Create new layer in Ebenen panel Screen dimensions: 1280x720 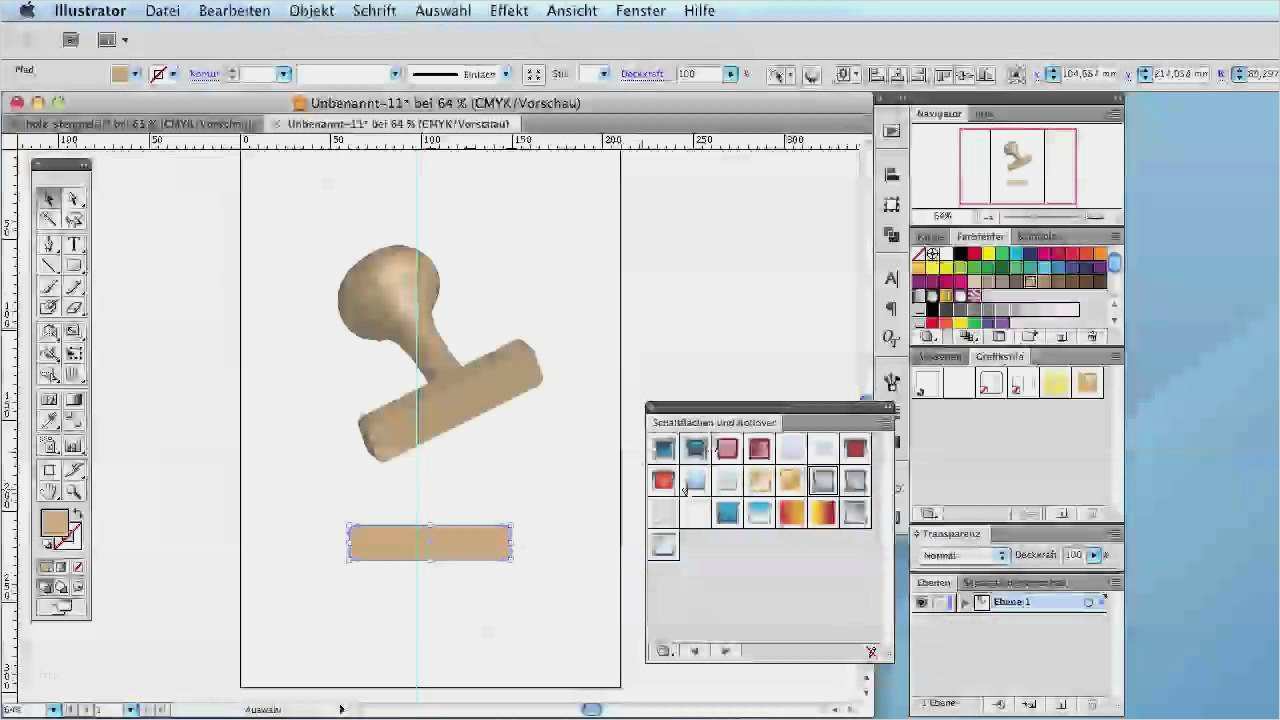click(1061, 705)
